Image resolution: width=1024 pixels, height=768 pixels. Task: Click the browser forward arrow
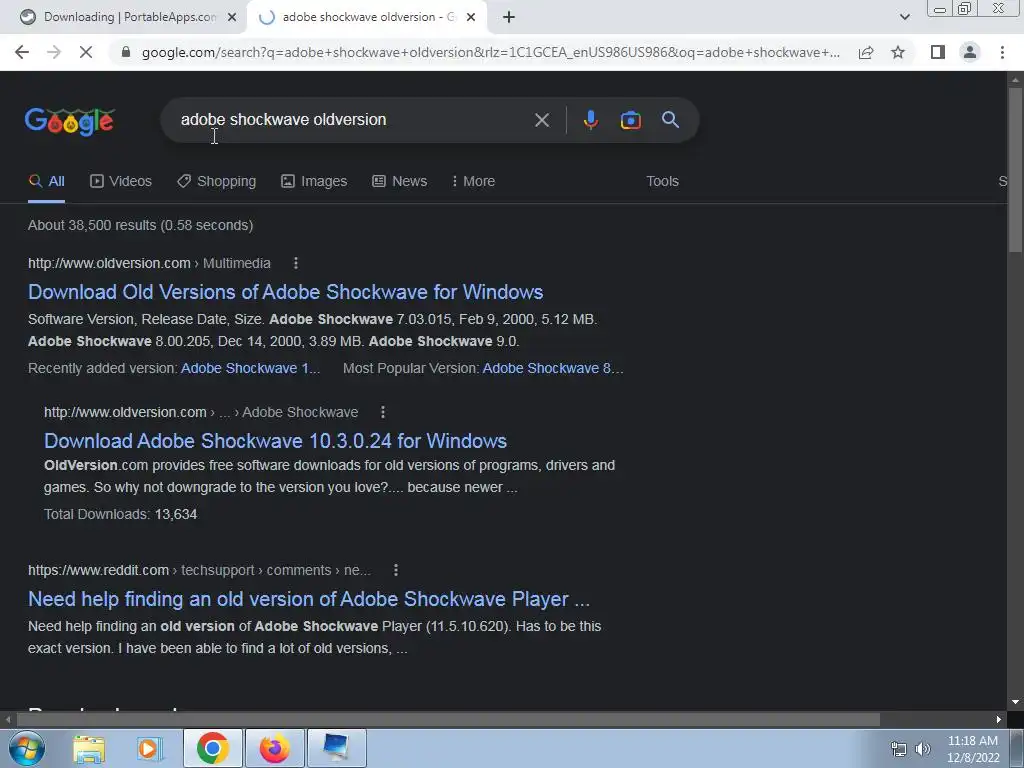click(x=54, y=52)
